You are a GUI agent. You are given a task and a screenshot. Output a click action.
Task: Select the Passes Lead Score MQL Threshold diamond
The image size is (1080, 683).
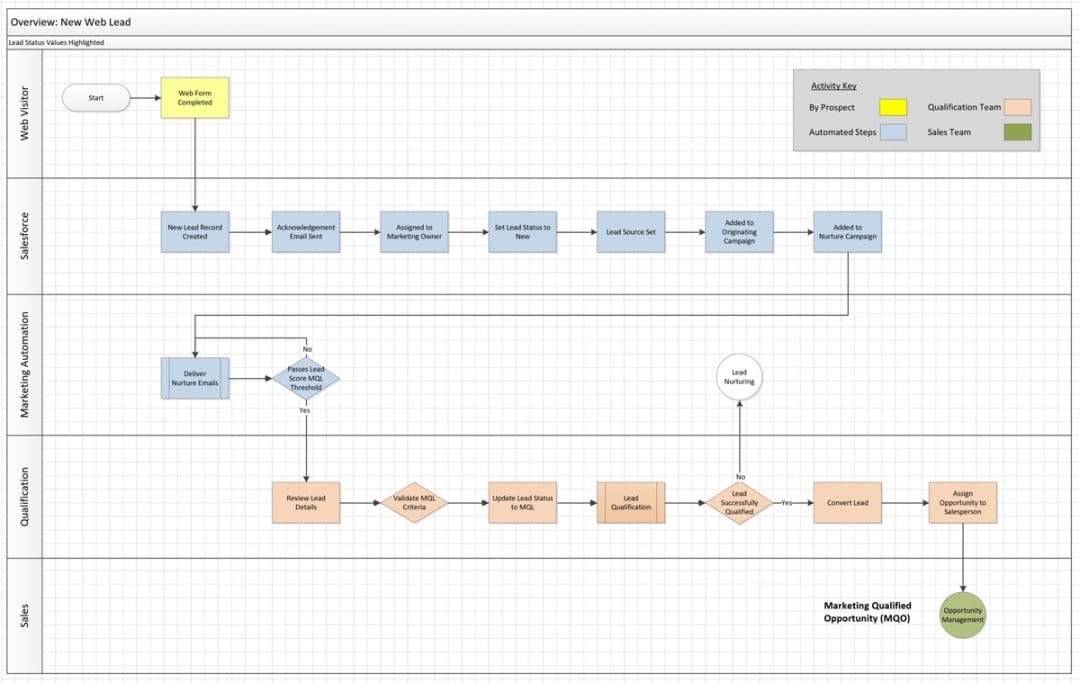pos(306,378)
